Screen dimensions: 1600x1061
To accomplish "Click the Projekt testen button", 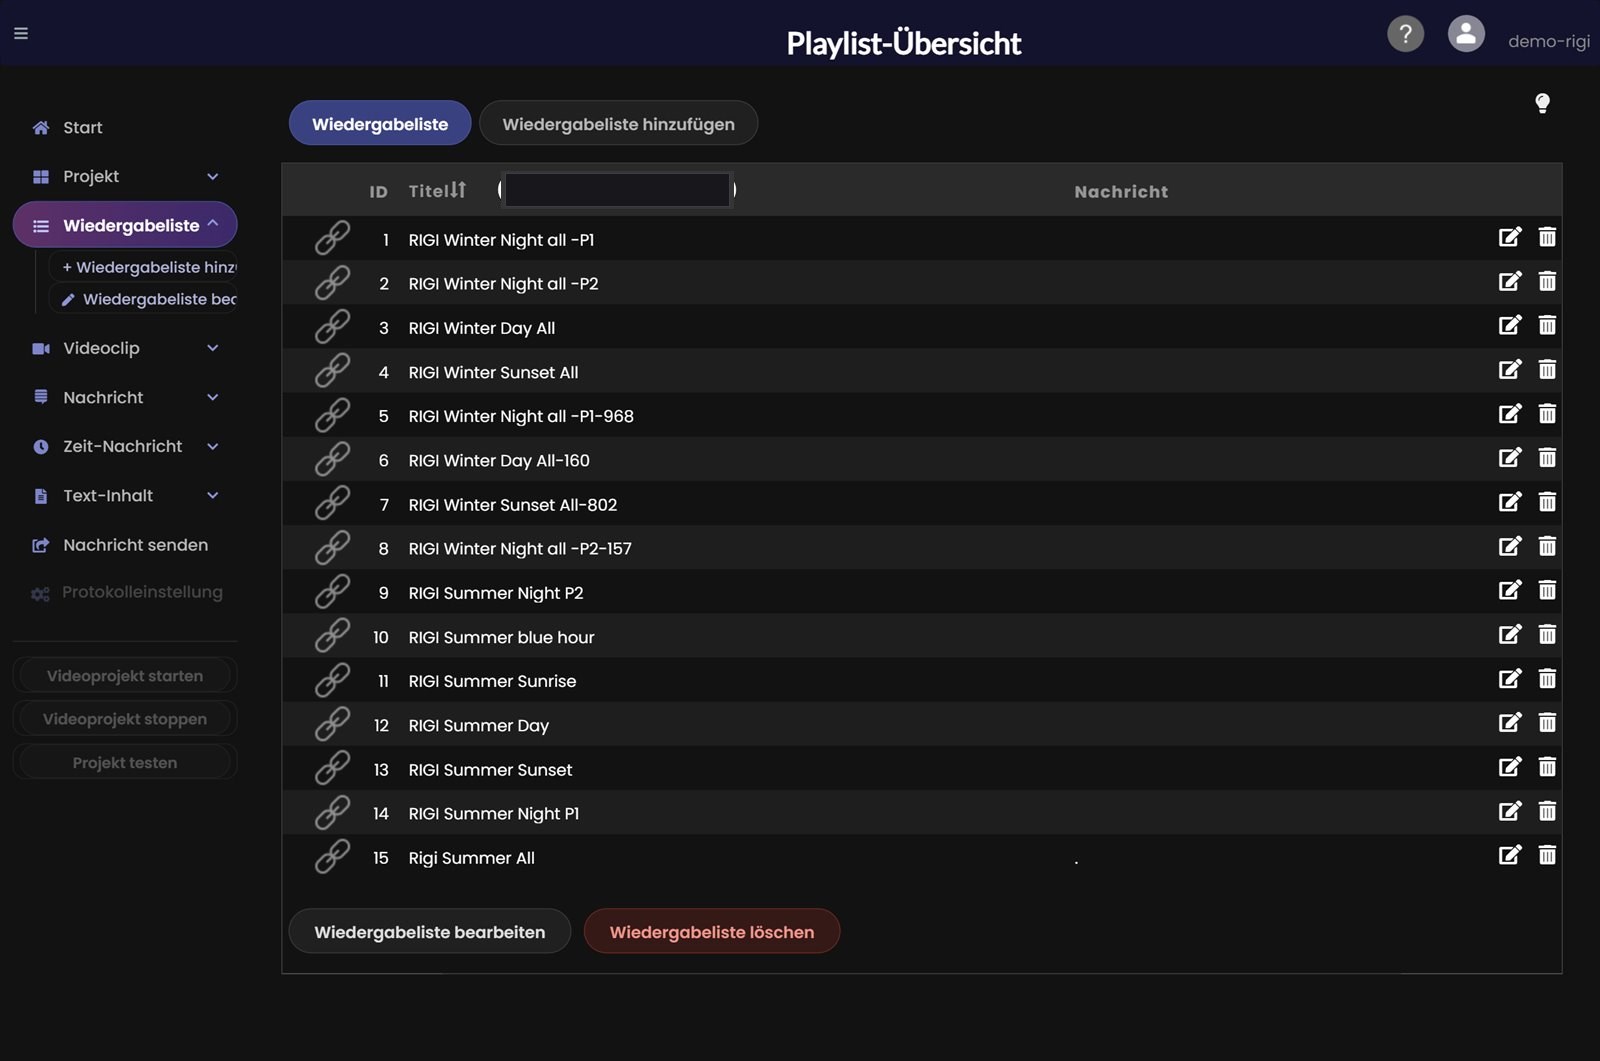I will point(125,762).
